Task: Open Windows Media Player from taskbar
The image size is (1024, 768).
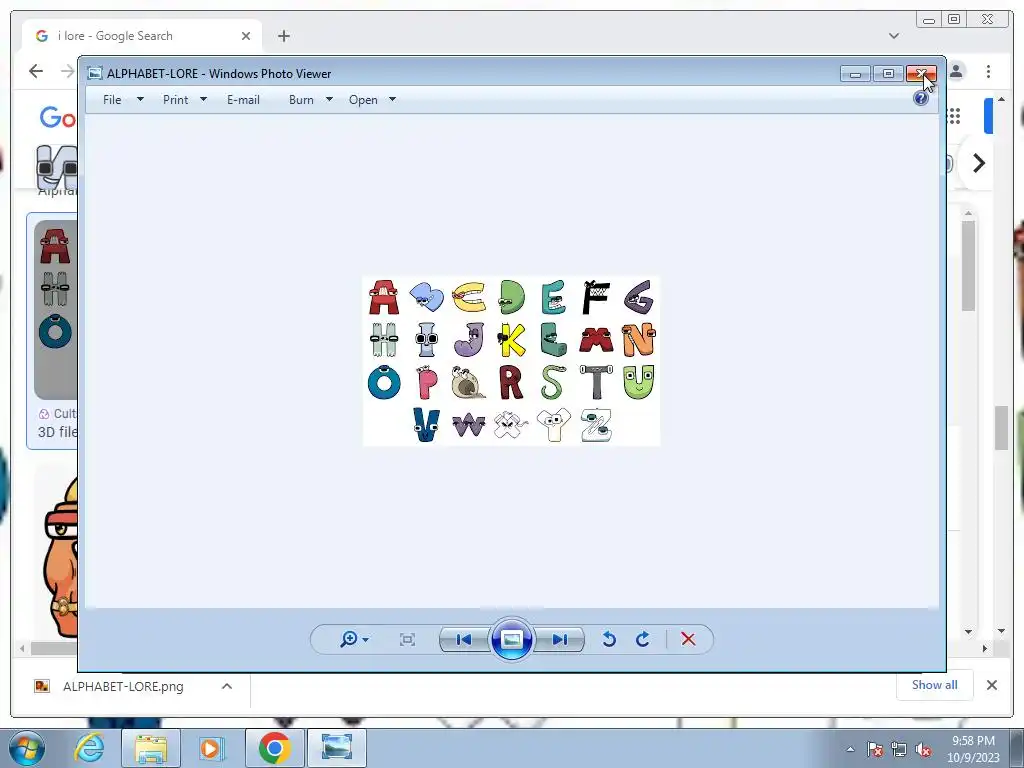Action: [211, 748]
